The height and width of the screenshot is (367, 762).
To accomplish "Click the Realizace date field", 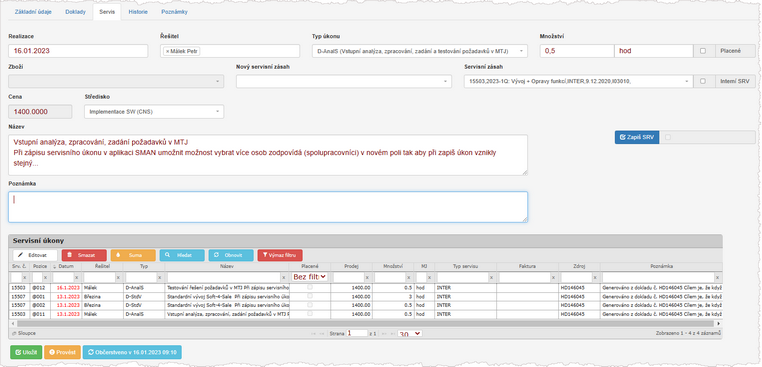I will coord(78,51).
